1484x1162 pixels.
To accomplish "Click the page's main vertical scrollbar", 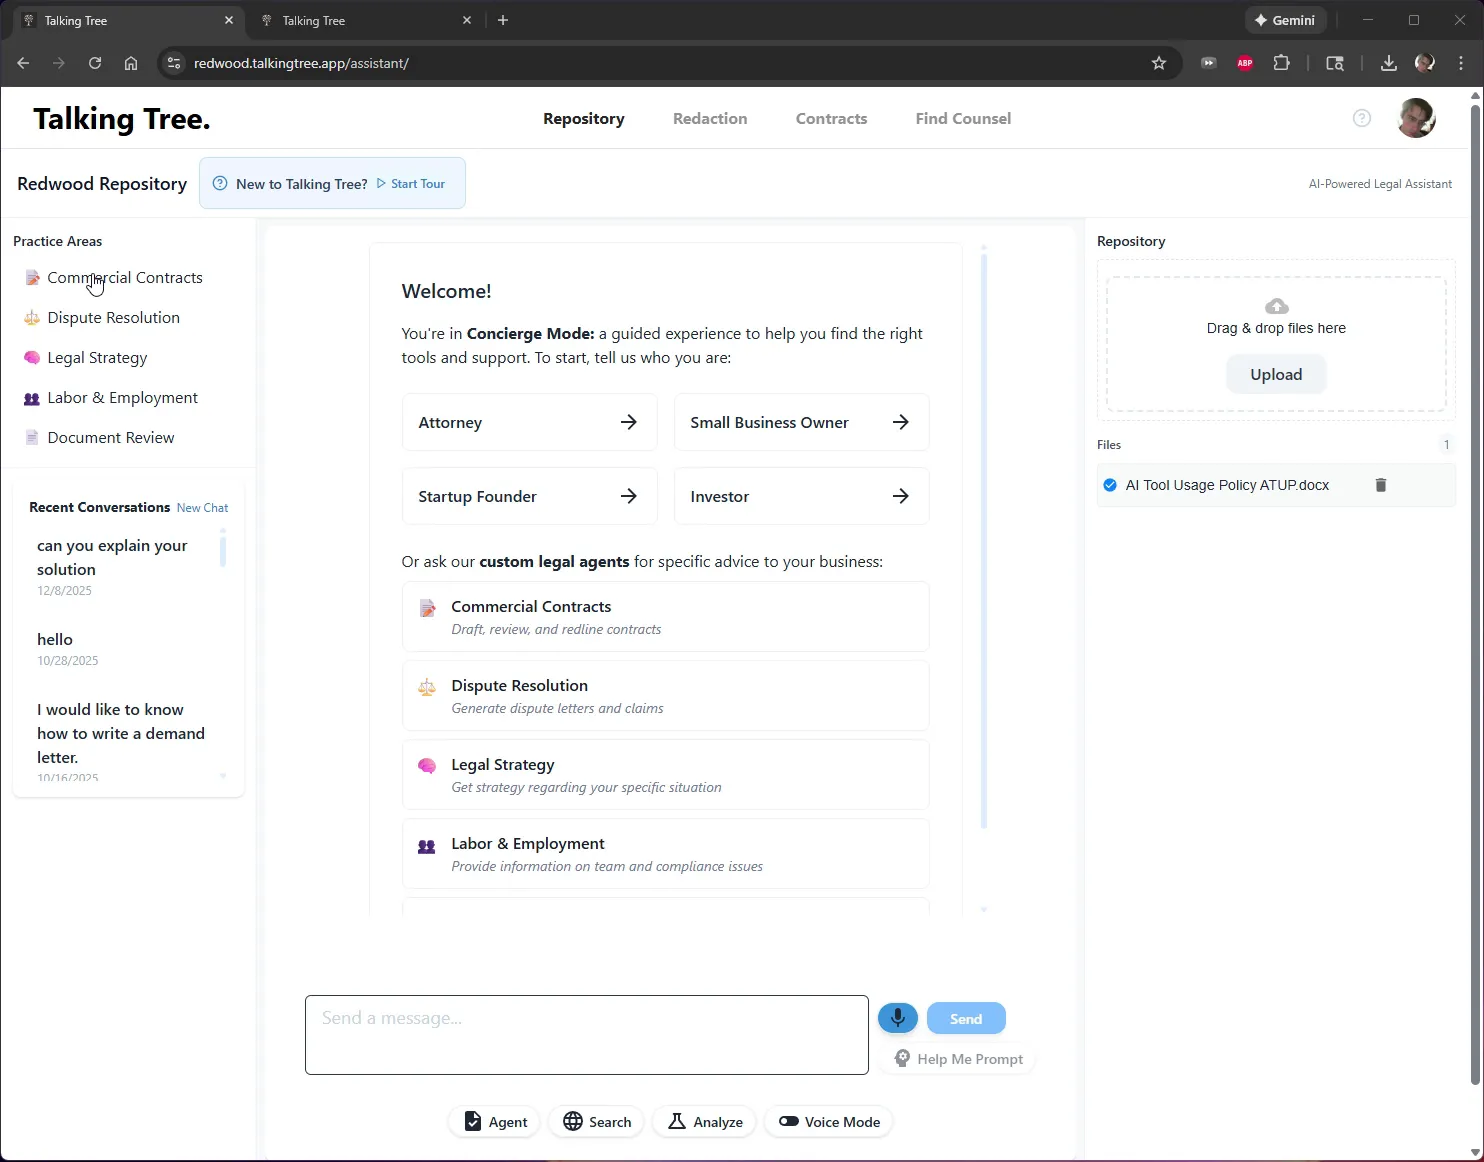I will [1475, 593].
